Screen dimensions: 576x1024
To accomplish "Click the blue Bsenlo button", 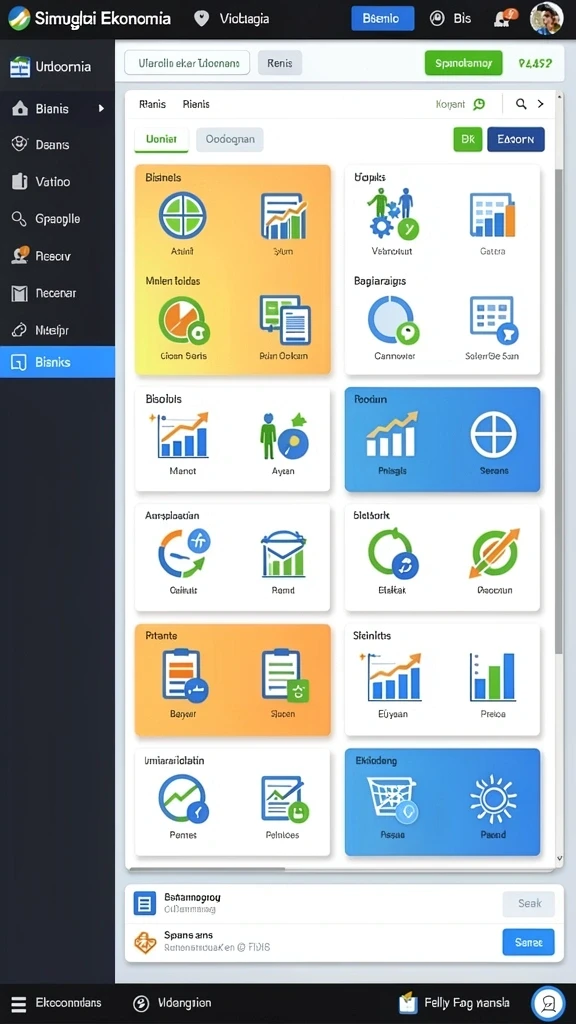I will click(x=383, y=18).
